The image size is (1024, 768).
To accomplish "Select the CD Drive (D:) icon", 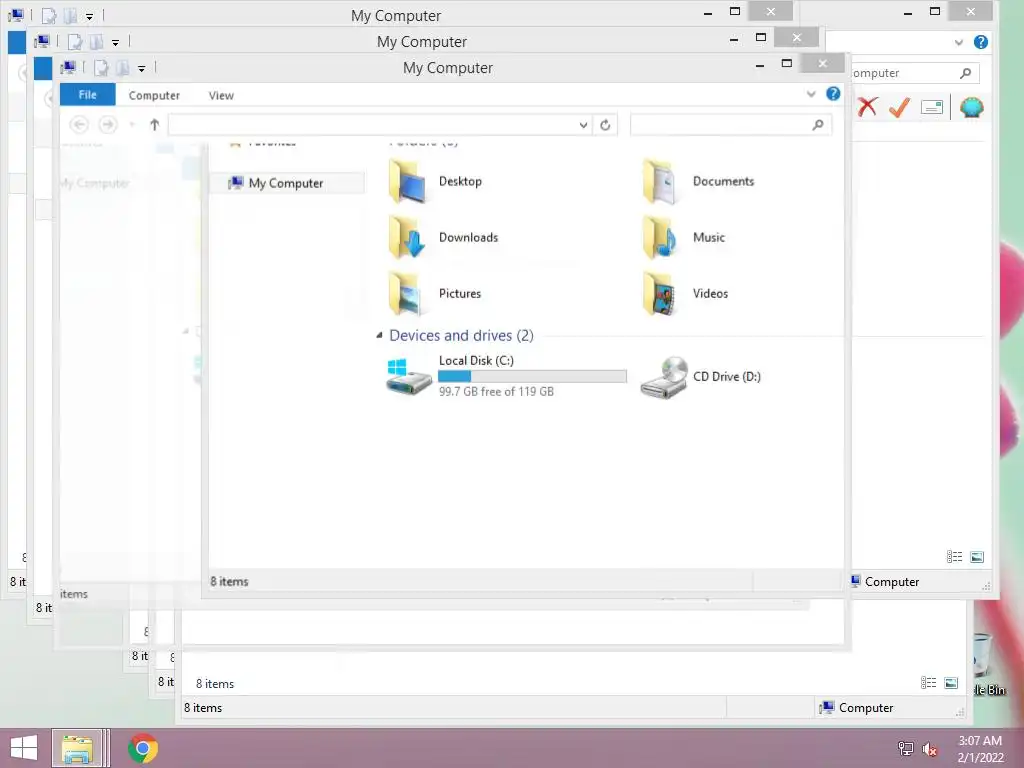I will 664,377.
